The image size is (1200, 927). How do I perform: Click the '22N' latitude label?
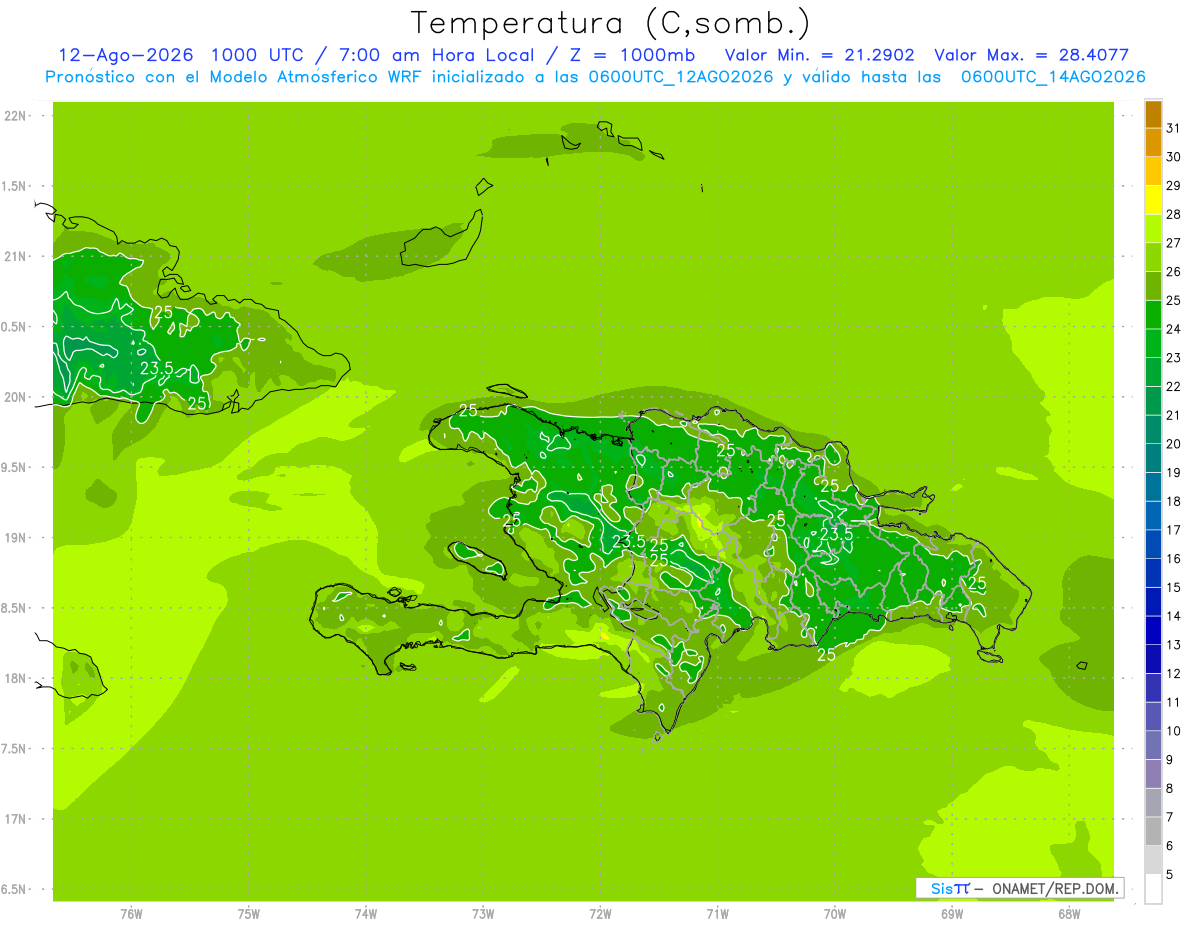15,116
